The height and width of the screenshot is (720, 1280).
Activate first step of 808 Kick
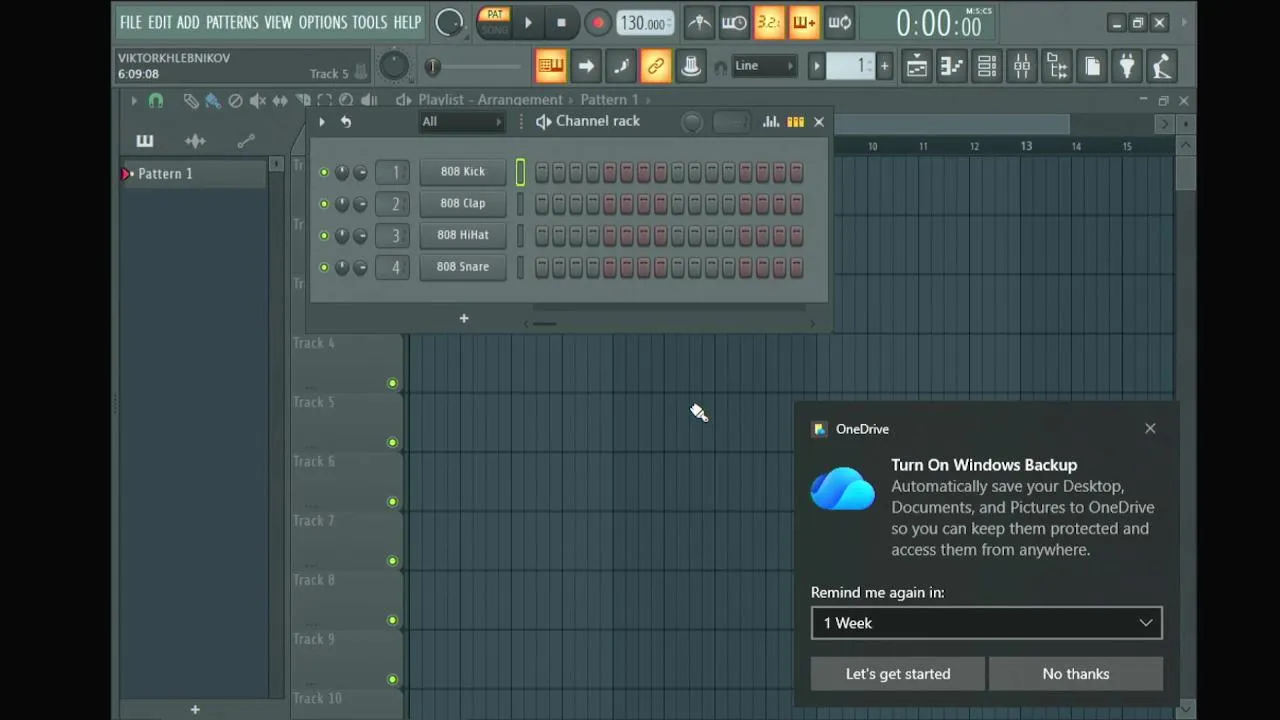tap(542, 173)
